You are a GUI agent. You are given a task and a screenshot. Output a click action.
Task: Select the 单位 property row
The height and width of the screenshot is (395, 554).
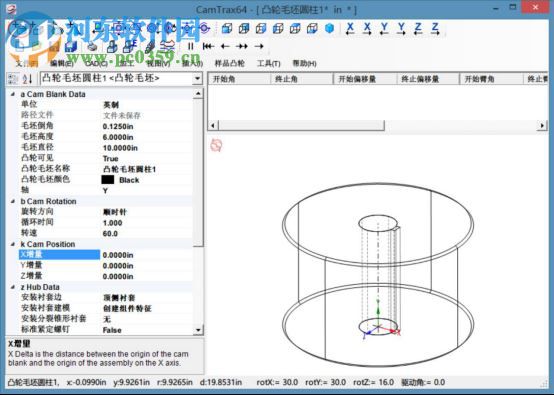coord(106,105)
